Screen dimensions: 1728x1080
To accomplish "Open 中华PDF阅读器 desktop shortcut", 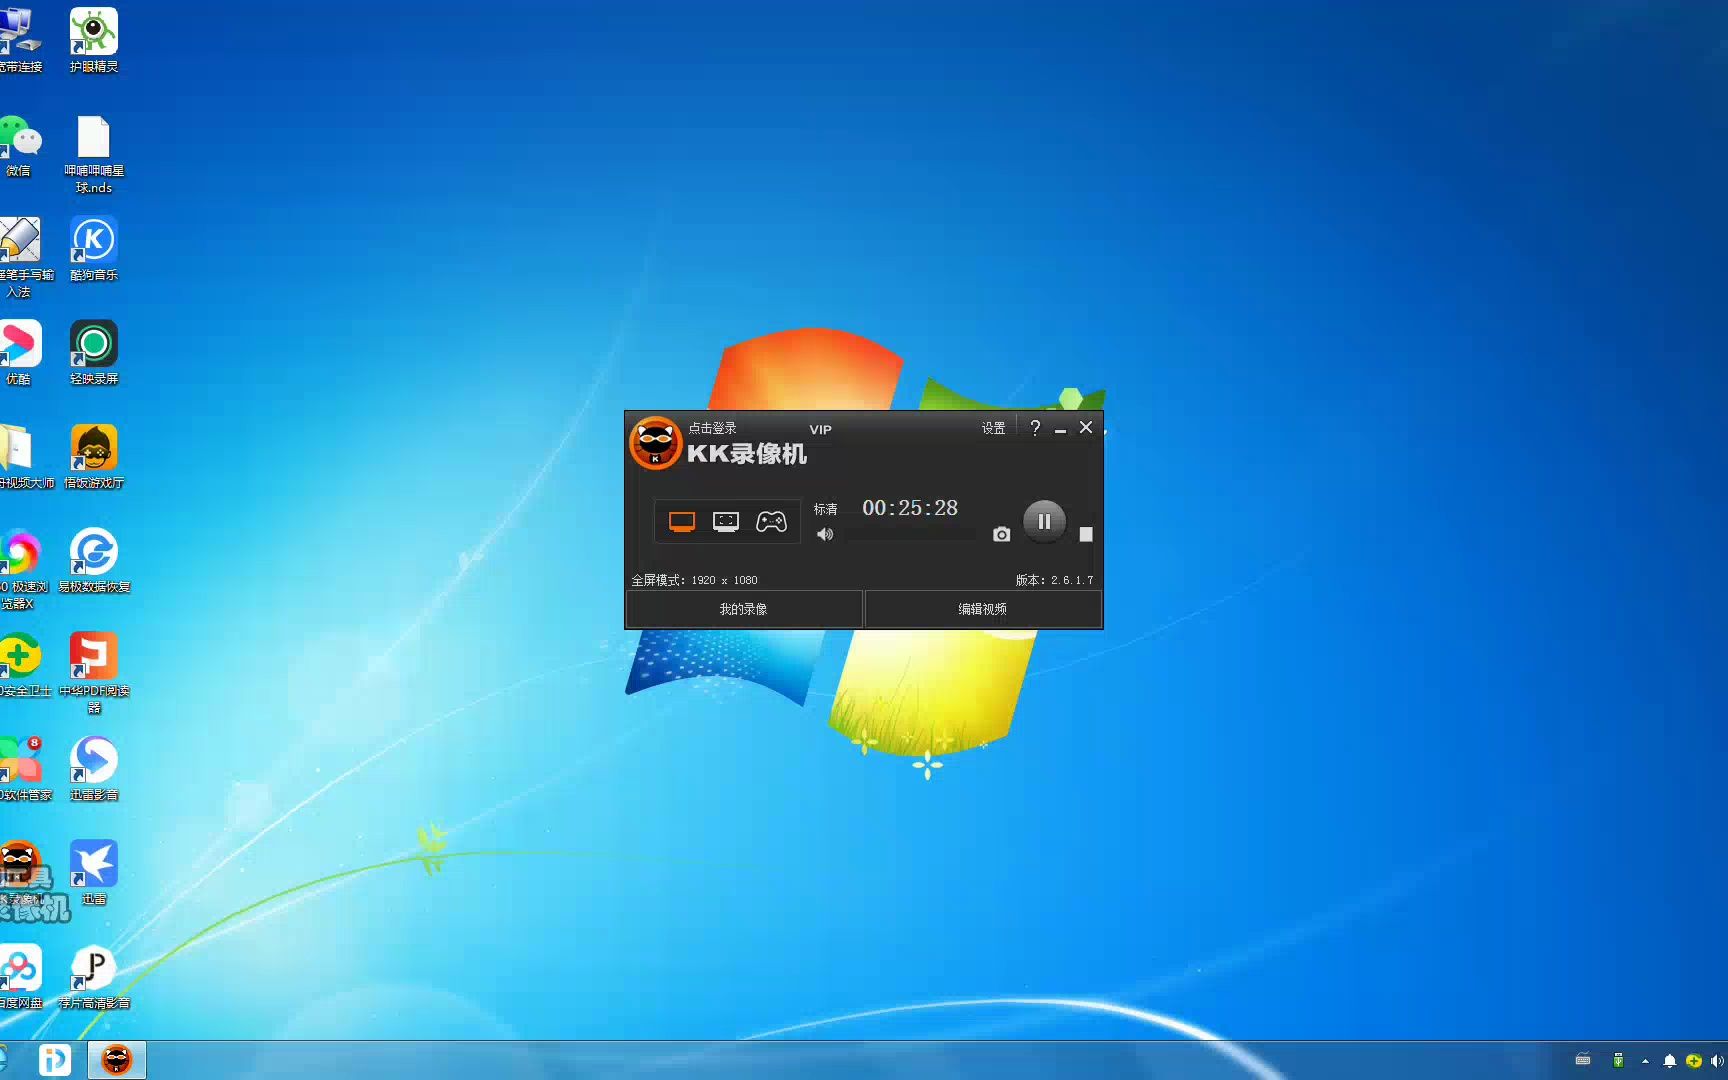I will click(x=94, y=672).
